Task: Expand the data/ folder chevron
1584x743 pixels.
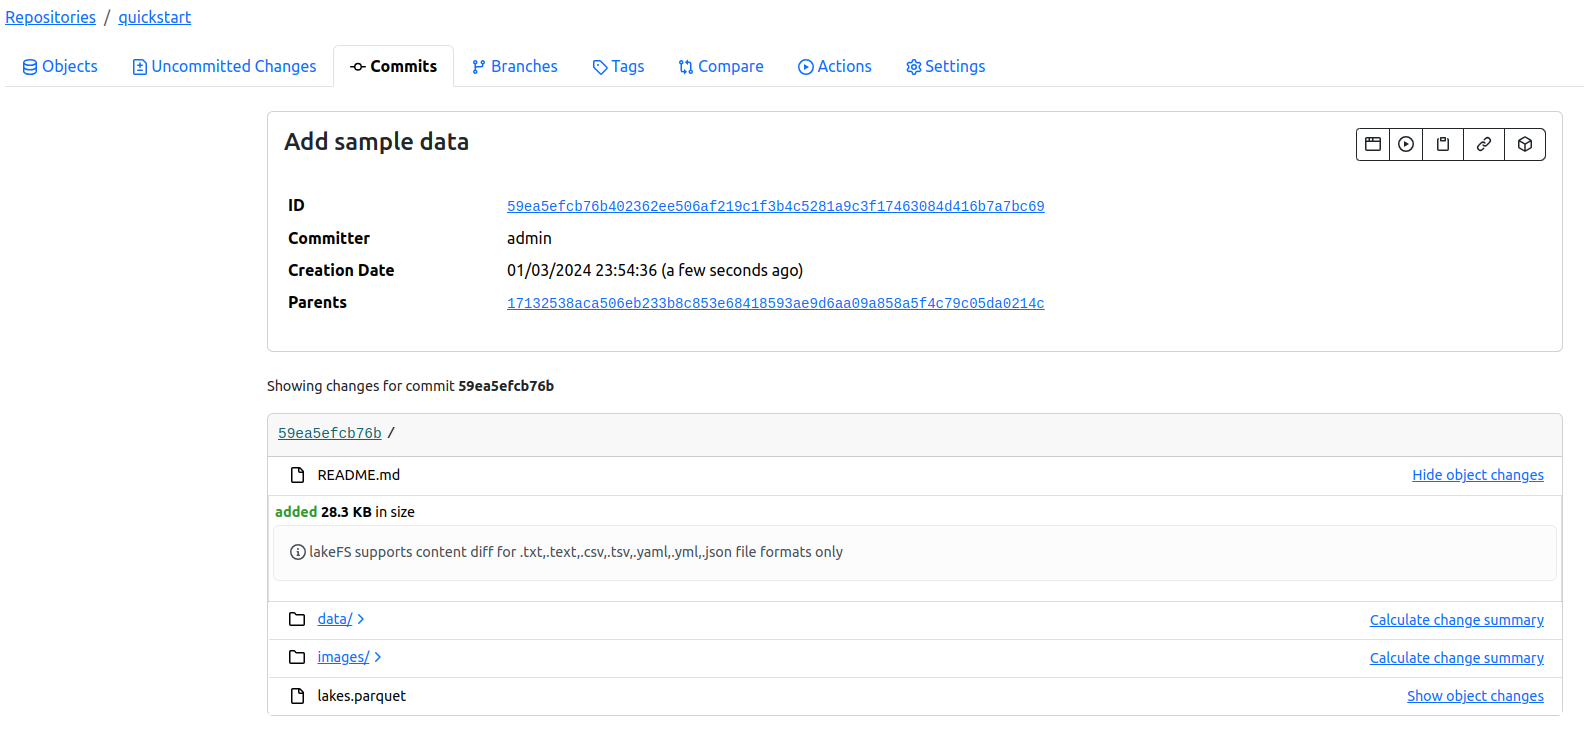Action: point(361,619)
